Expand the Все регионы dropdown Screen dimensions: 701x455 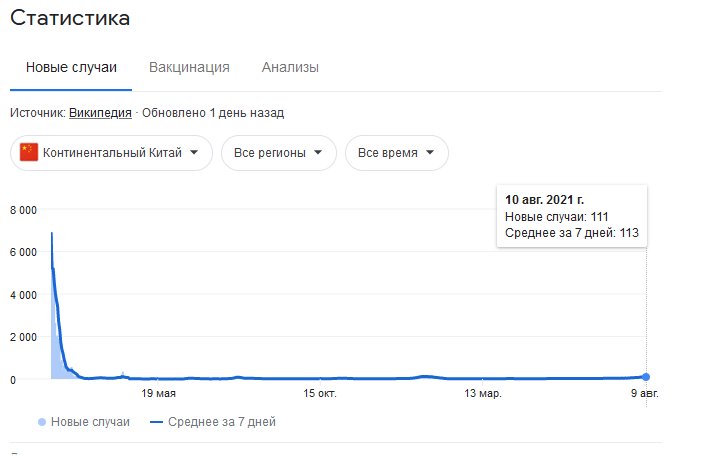click(x=278, y=153)
